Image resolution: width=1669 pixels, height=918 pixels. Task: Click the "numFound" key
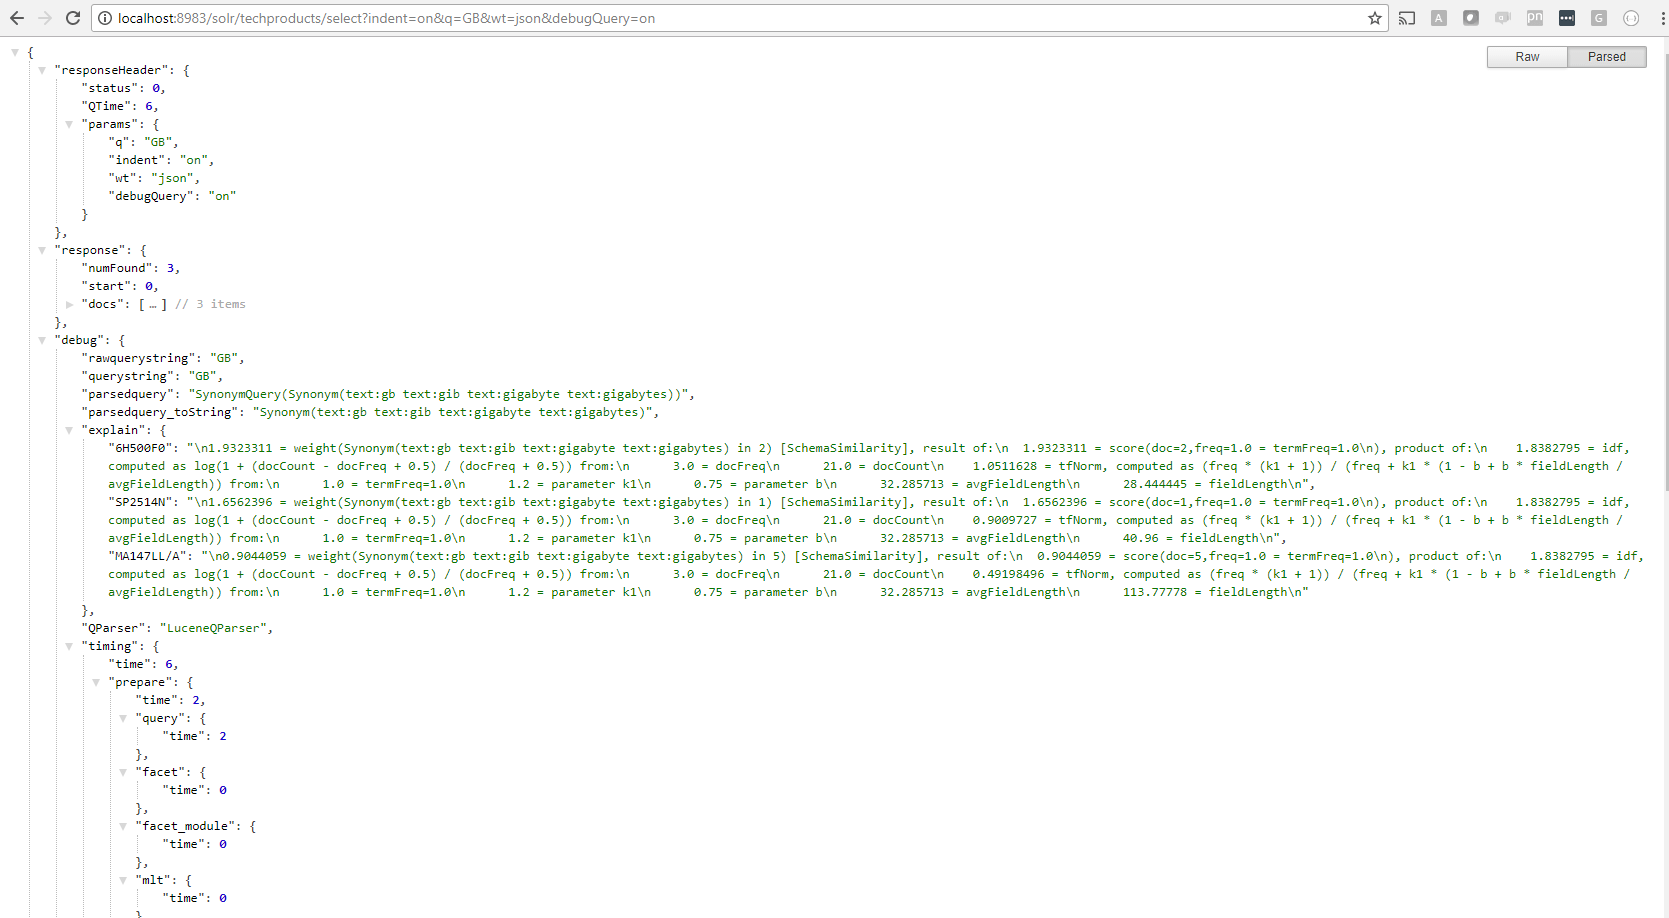pos(117,268)
